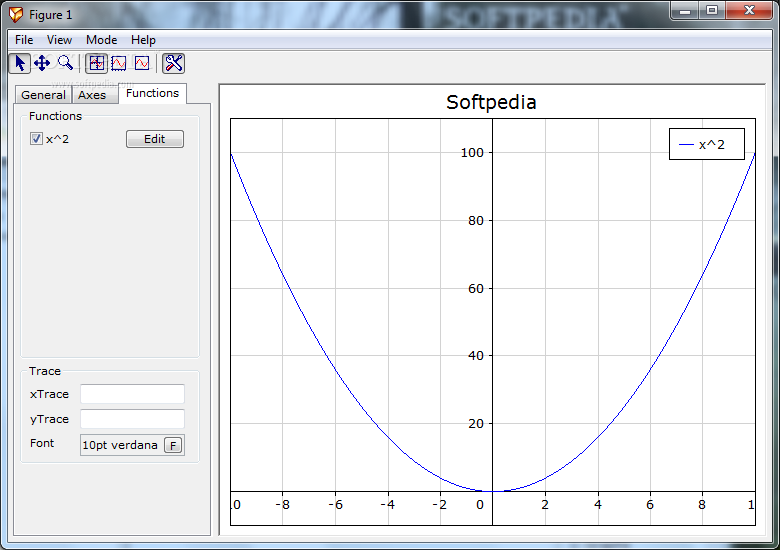Viewport: 780px width, 550px height.
Task: Click the dotted-border plot icon
Action: coord(119,63)
